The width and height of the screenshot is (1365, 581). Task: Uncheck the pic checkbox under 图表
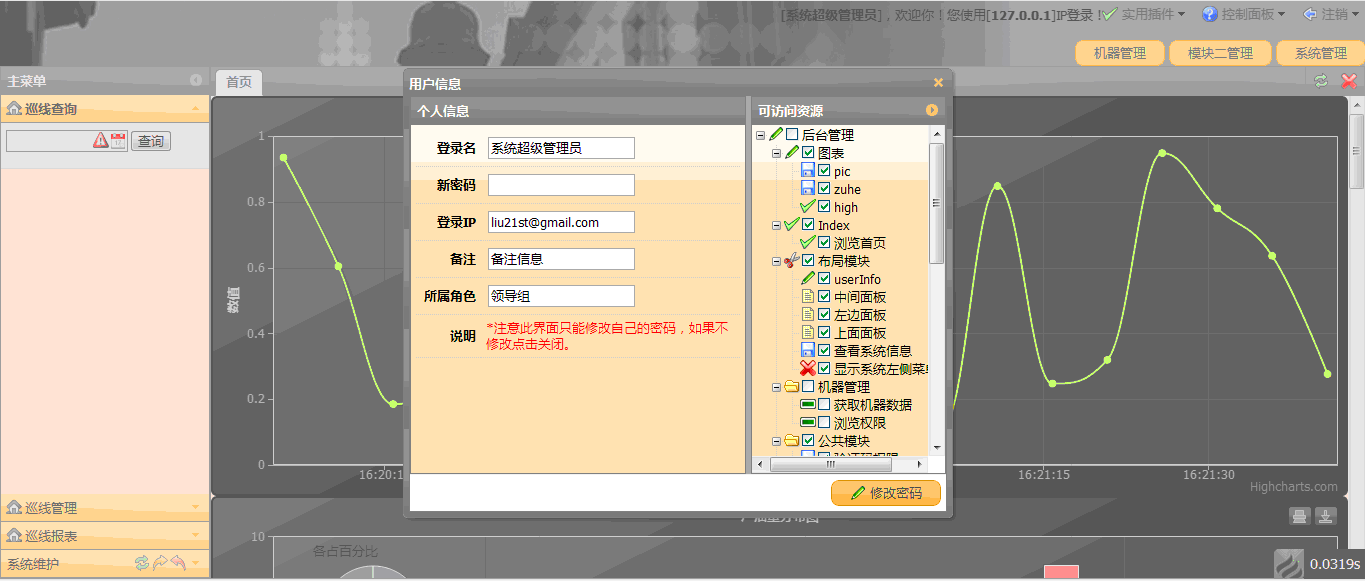tap(823, 170)
